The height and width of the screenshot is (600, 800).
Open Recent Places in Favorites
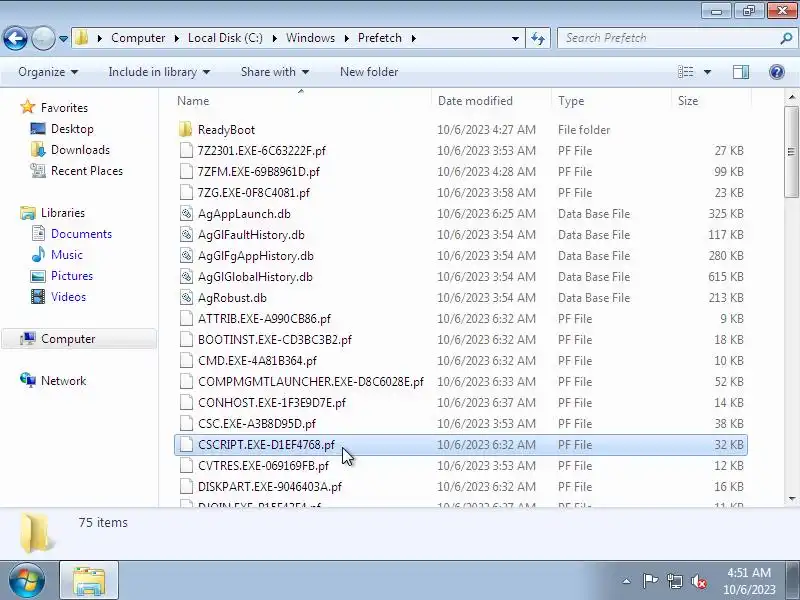87,171
